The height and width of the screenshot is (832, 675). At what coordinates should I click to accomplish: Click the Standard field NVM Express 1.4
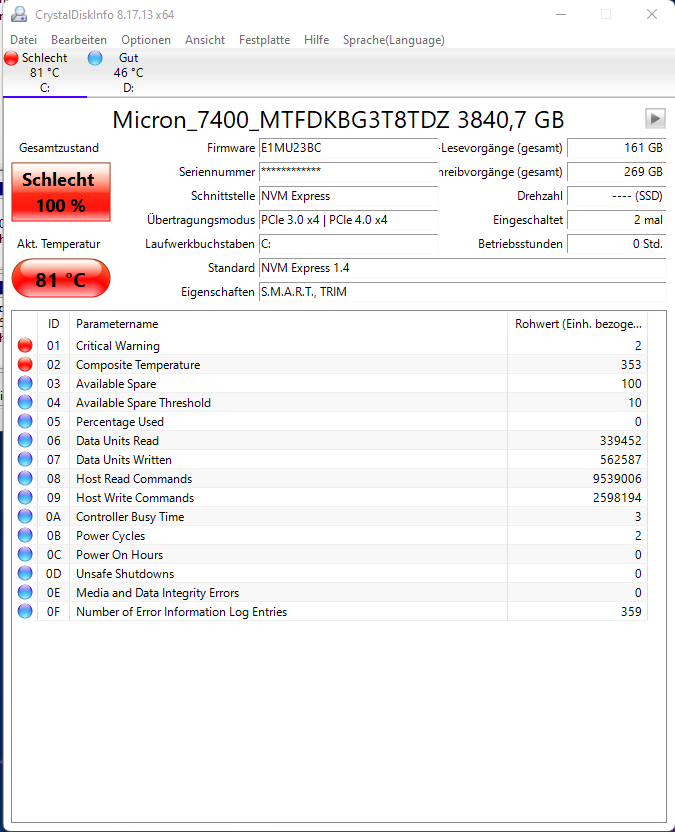[x=462, y=268]
